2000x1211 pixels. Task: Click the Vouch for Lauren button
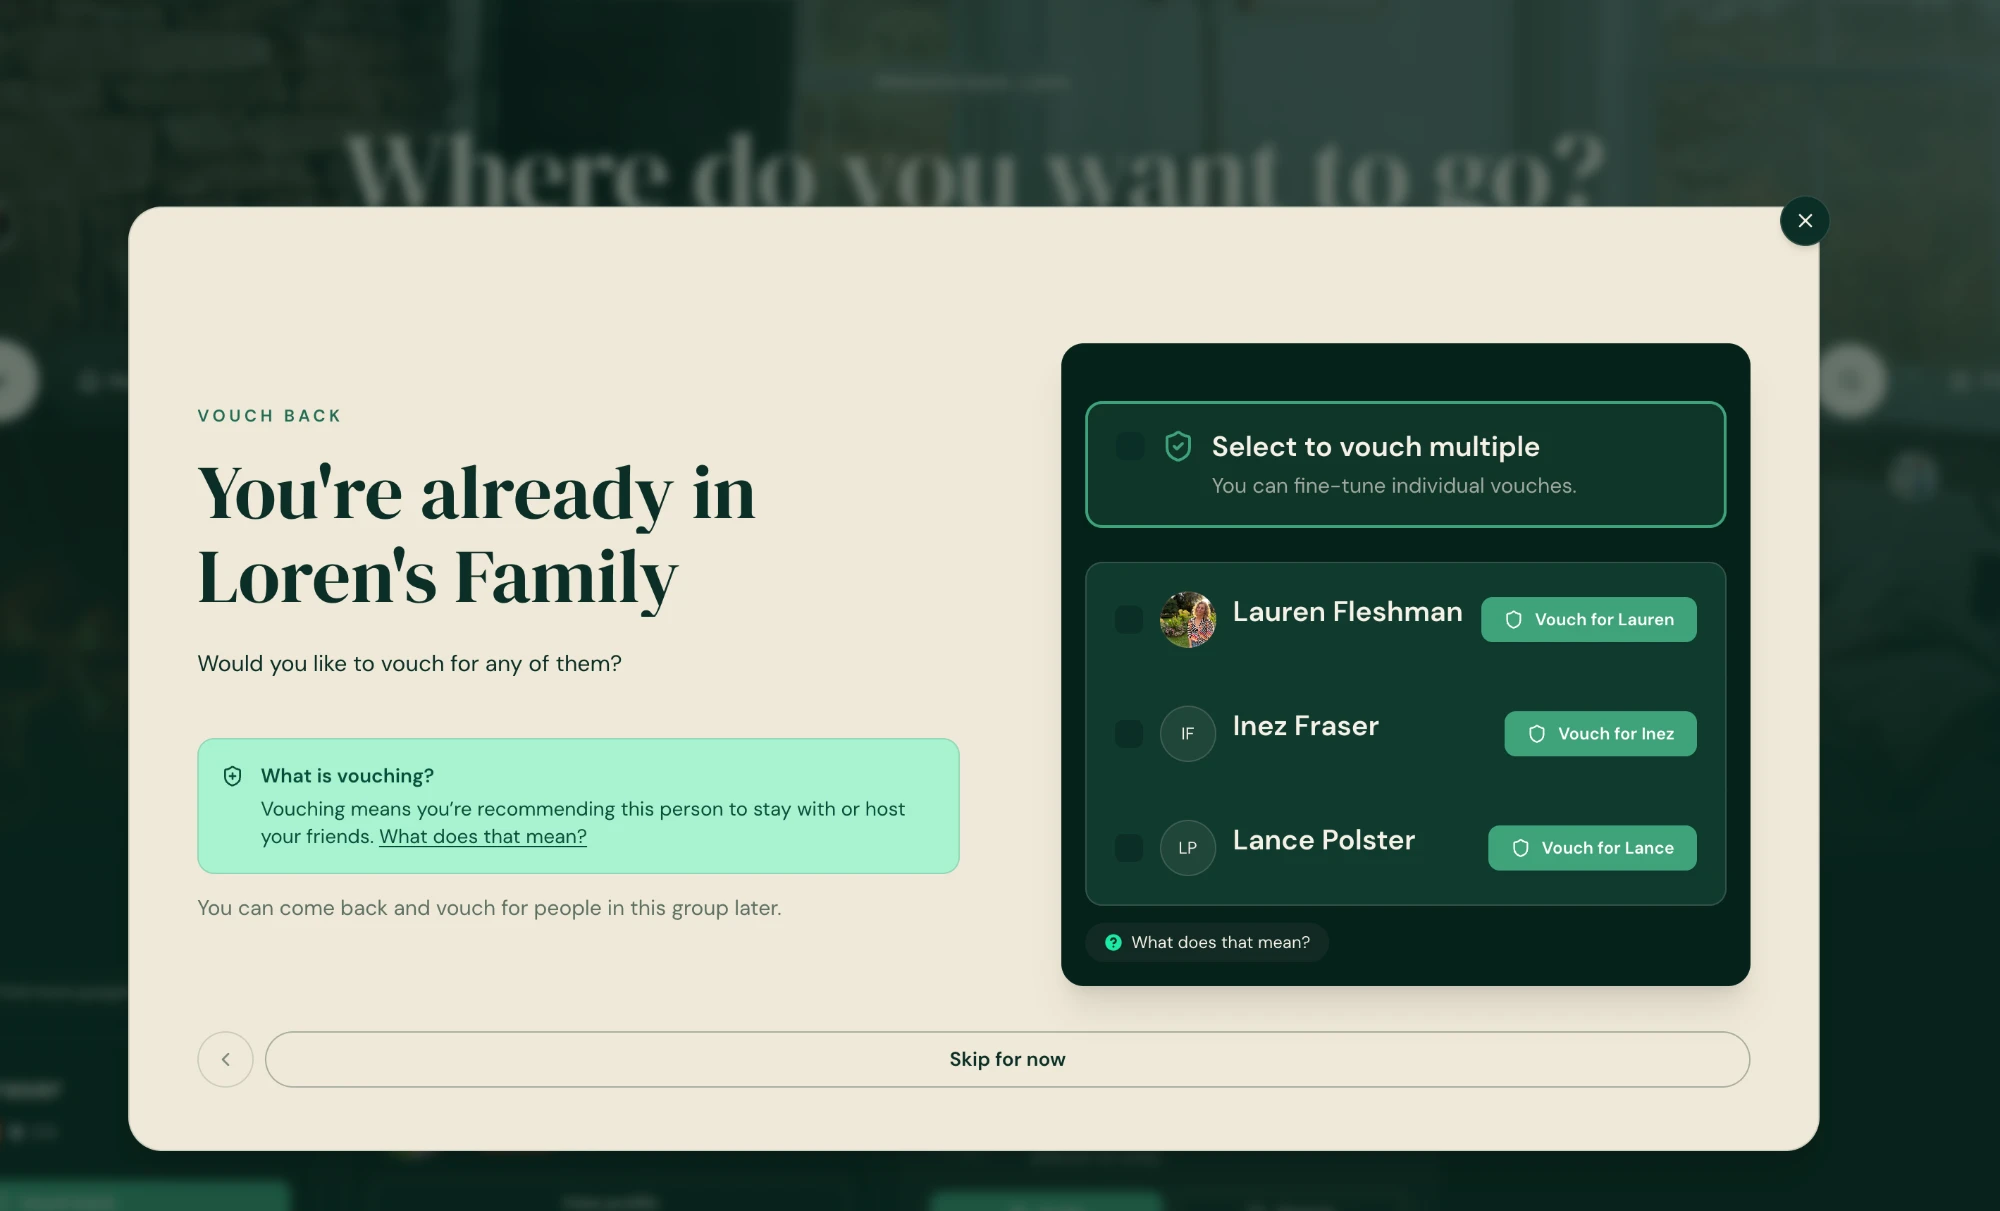pyautogui.click(x=1588, y=619)
